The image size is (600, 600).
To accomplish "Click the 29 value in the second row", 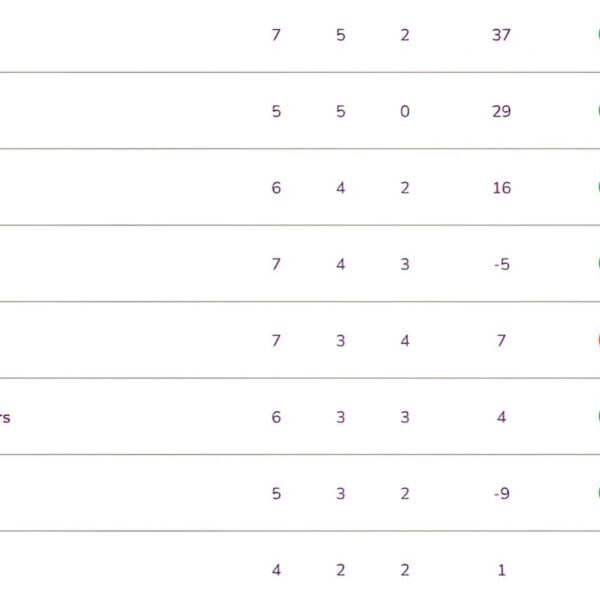I will coord(502,111).
